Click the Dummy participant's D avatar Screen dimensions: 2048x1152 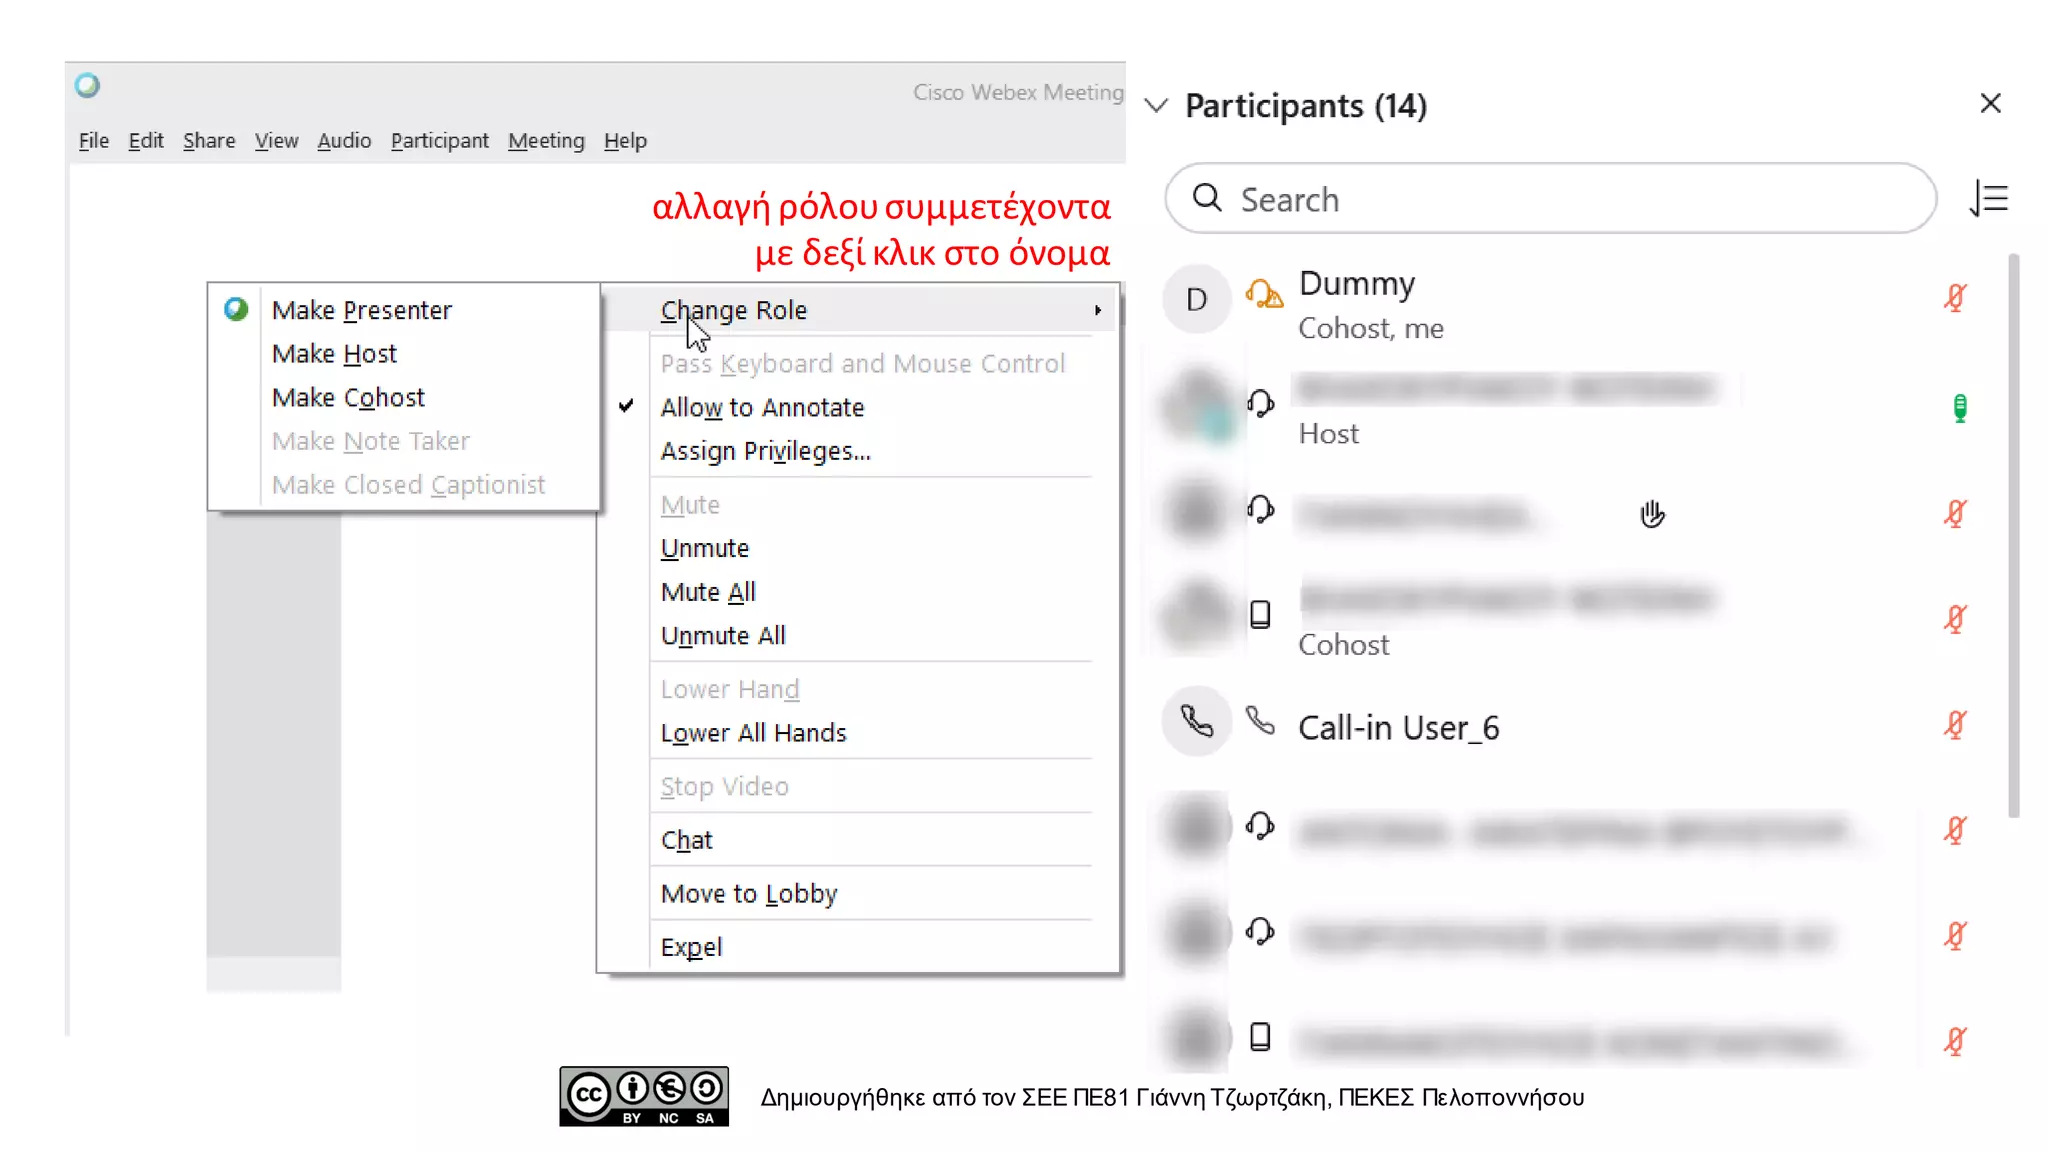[x=1196, y=299]
